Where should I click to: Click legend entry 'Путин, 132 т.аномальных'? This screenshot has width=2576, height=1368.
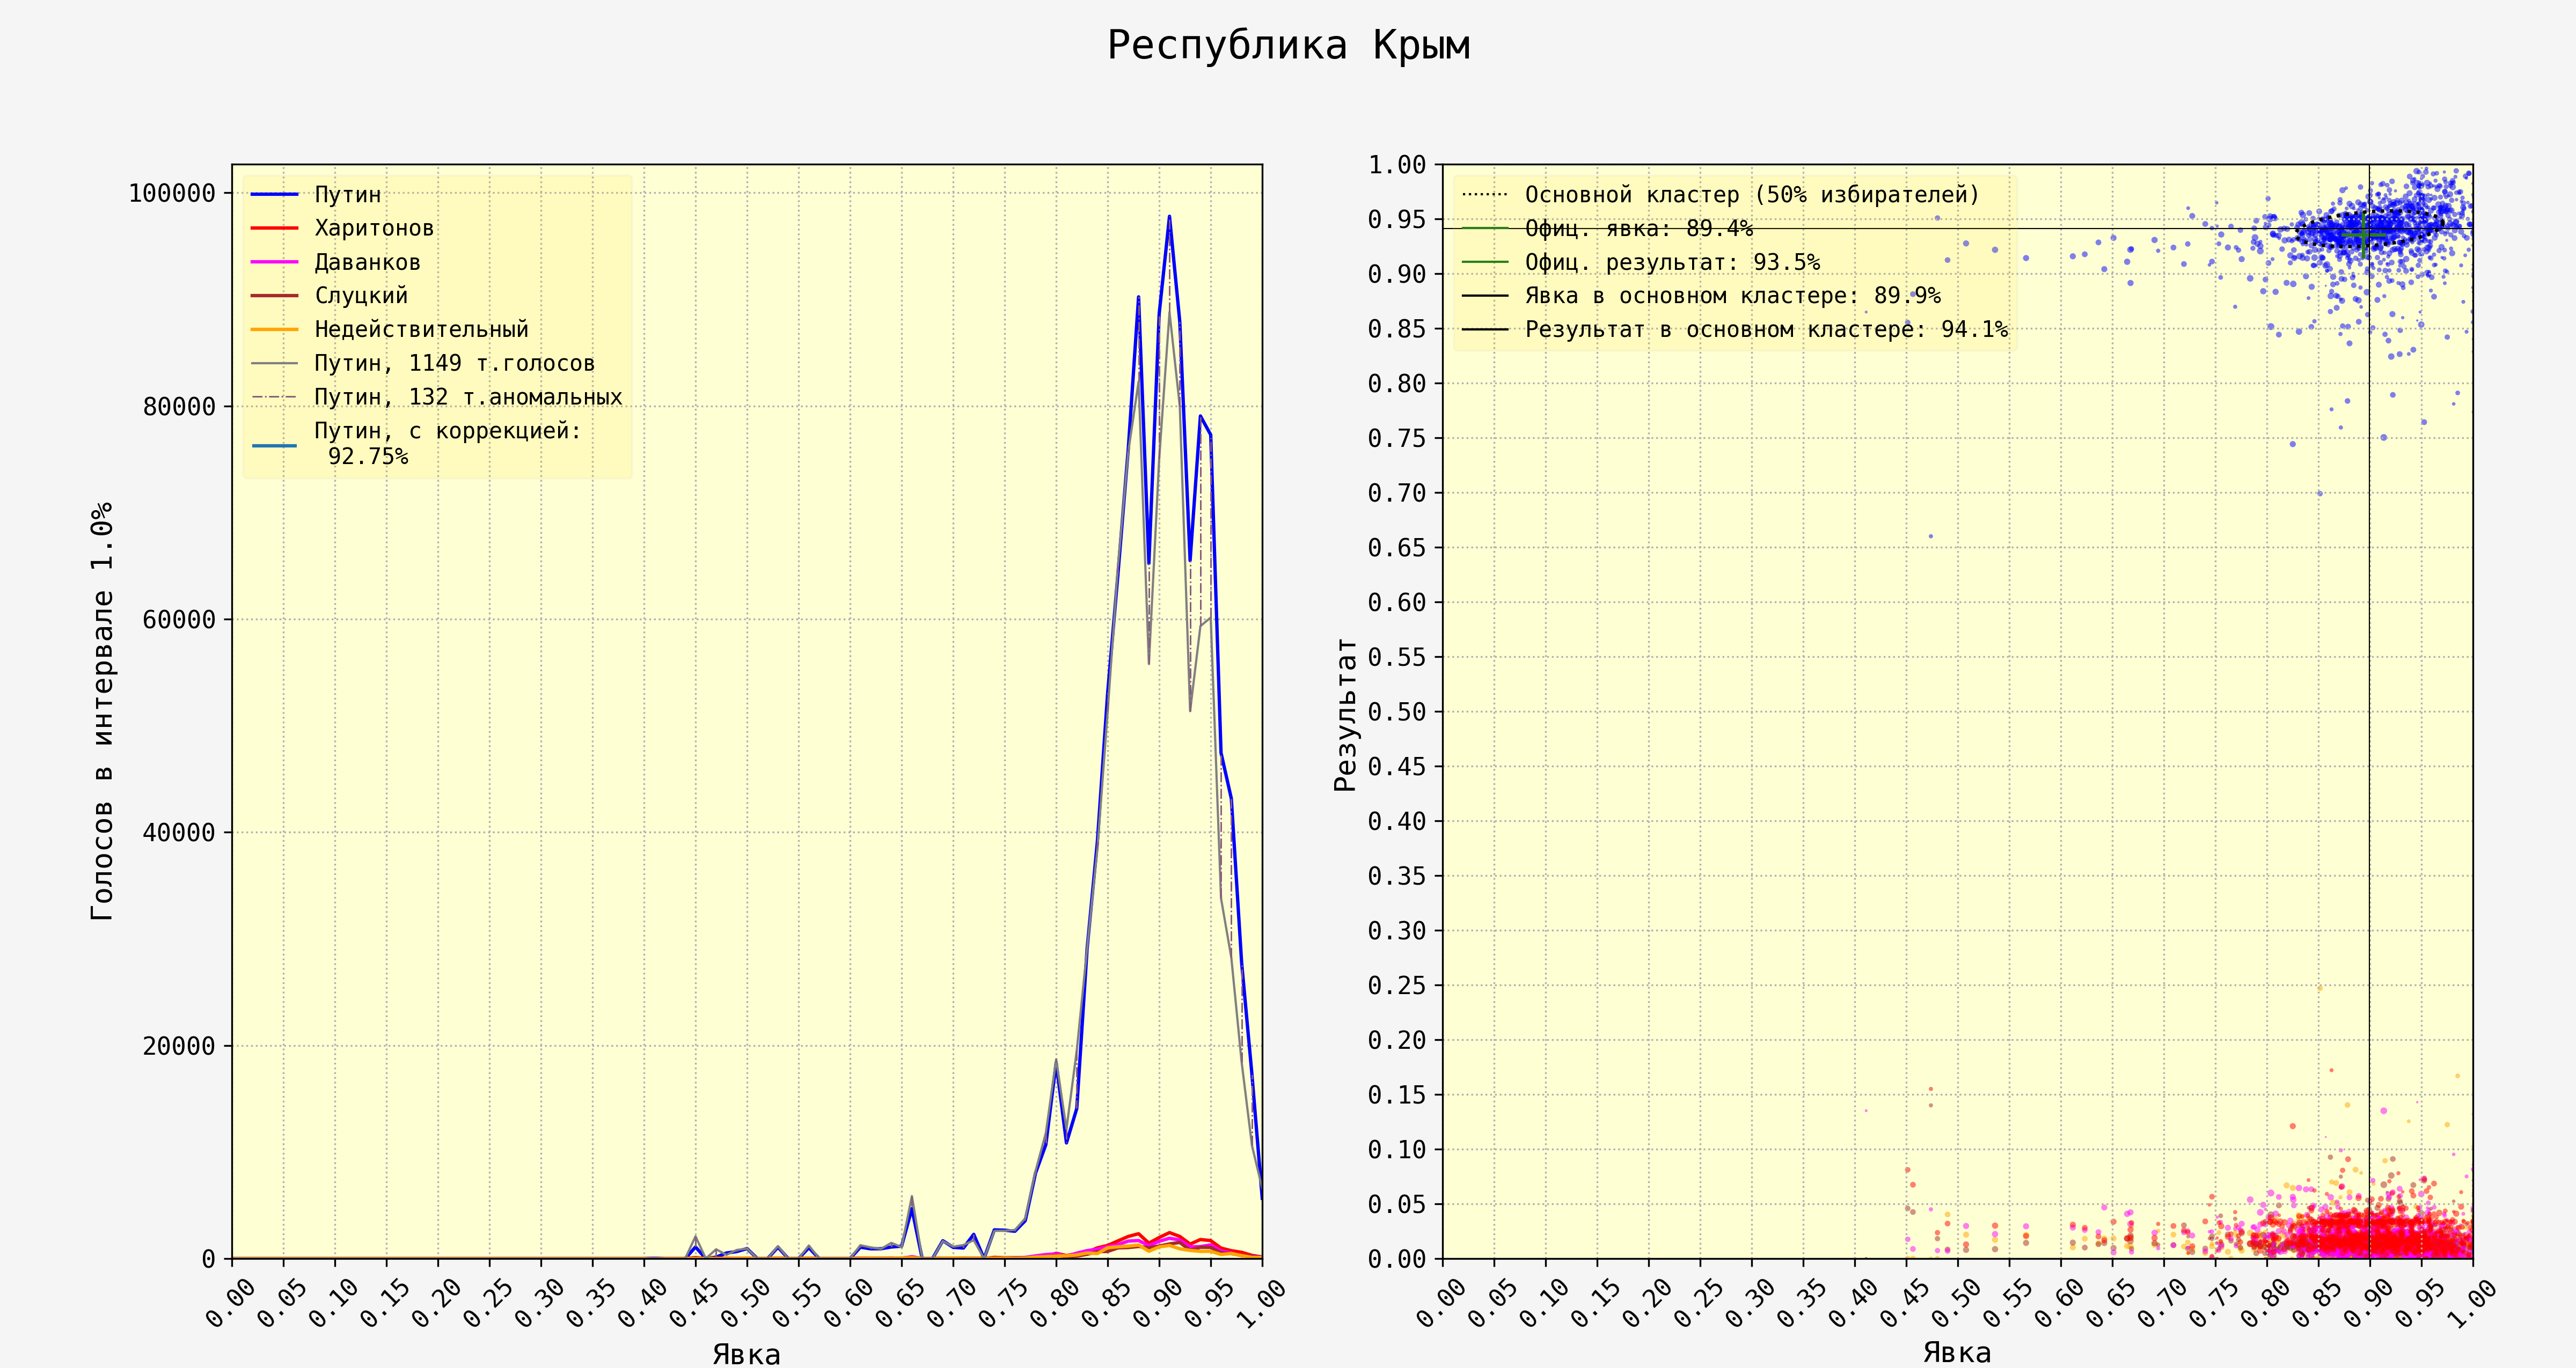point(437,397)
